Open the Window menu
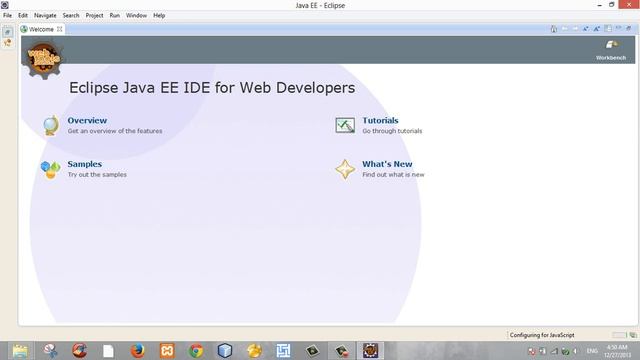Screen dimensions: 640x360 pos(136,16)
